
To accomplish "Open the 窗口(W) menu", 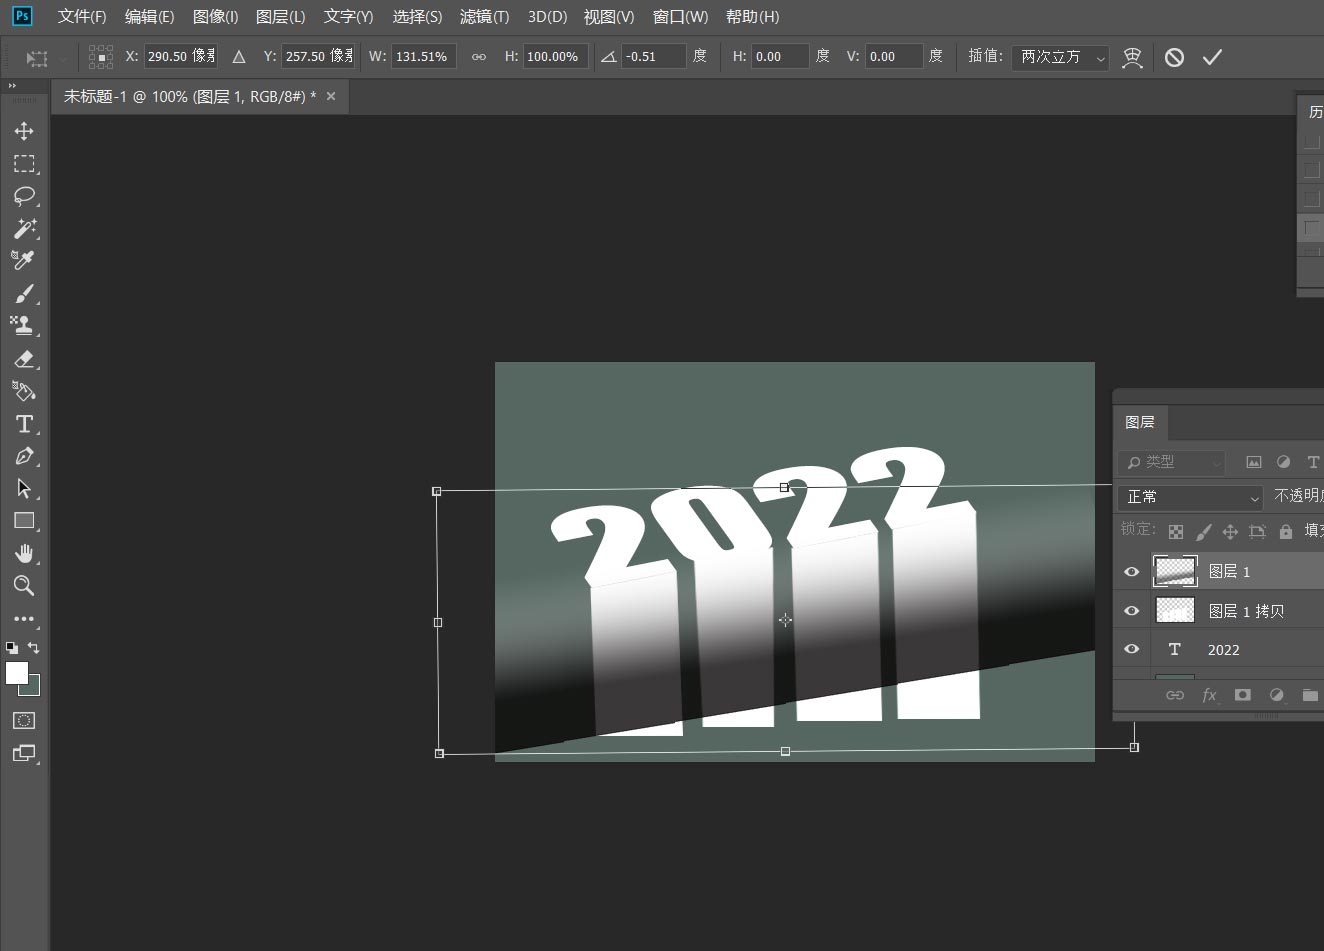I will pos(680,17).
